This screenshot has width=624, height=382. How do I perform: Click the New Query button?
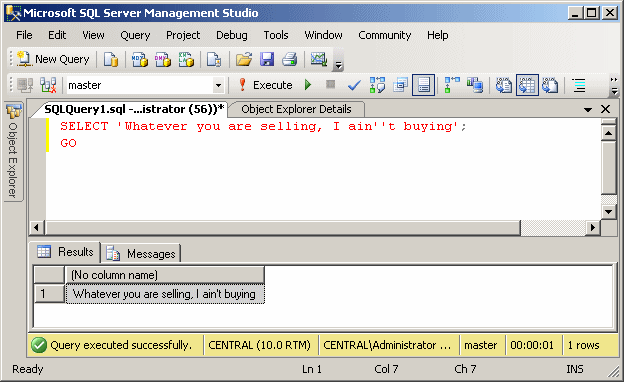pos(54,59)
